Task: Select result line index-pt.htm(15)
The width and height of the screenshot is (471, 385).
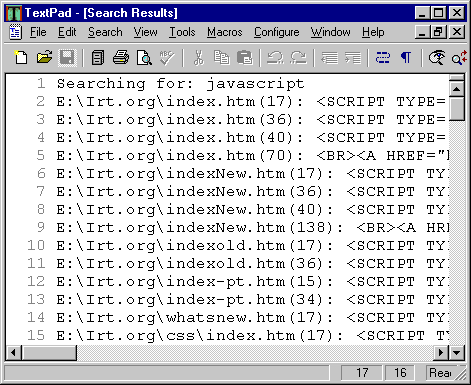Action: tap(252, 281)
